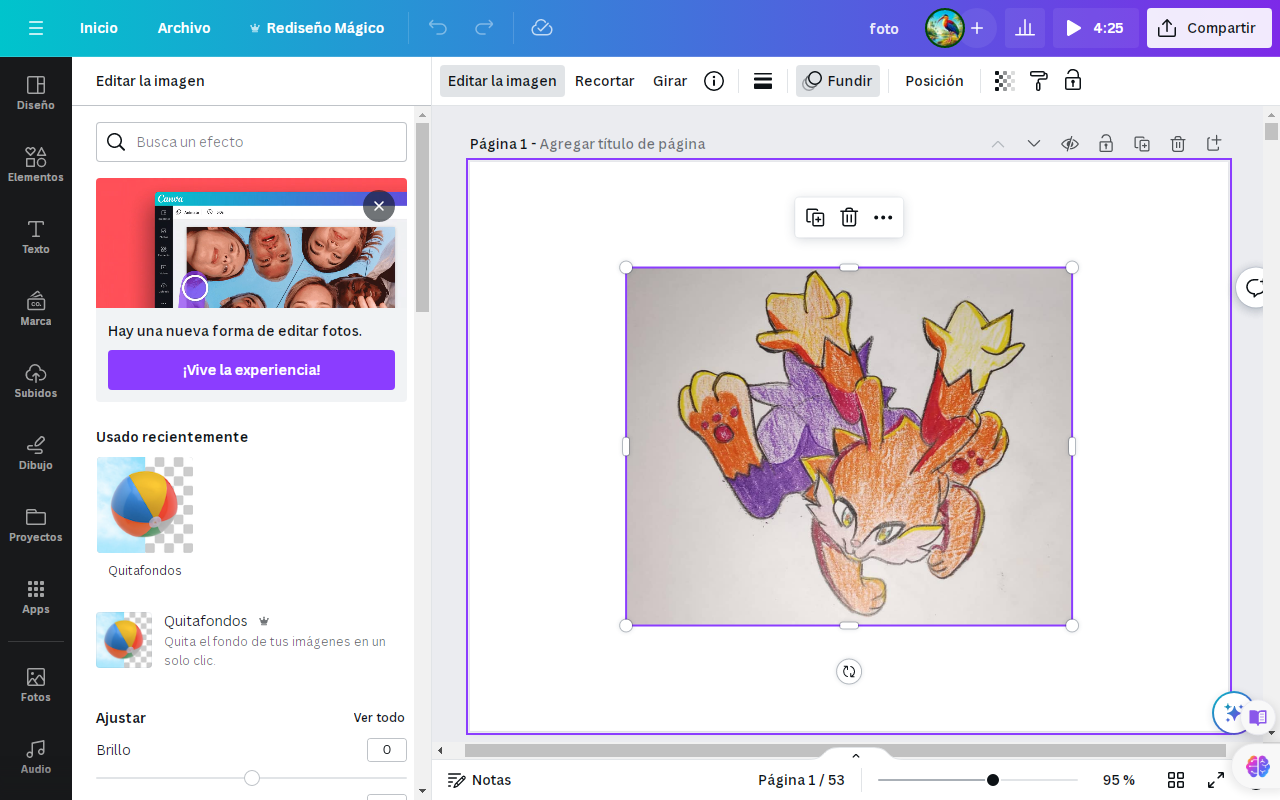The width and height of the screenshot is (1280, 800).
Task: Select recently used Quitafondos thumbnail
Action: click(x=145, y=505)
